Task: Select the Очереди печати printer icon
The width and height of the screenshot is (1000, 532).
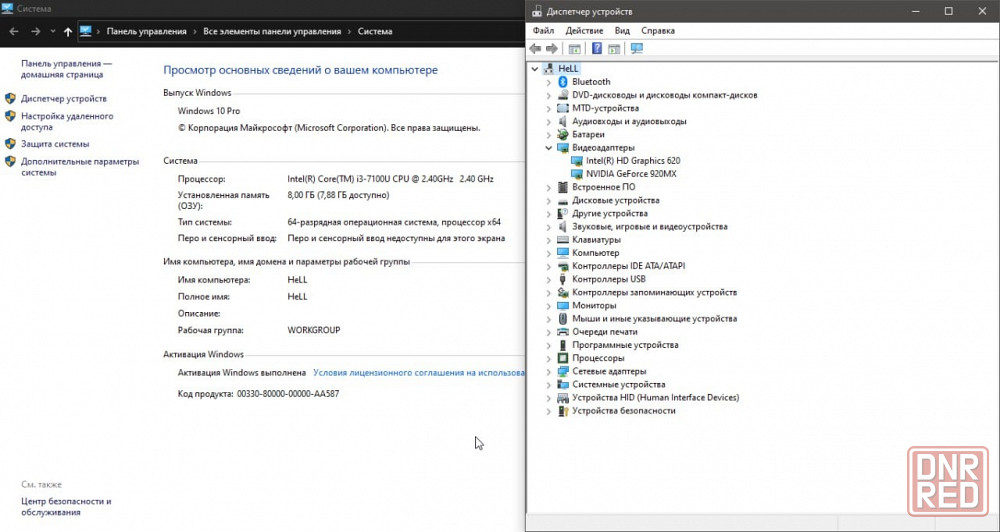Action: (x=562, y=332)
